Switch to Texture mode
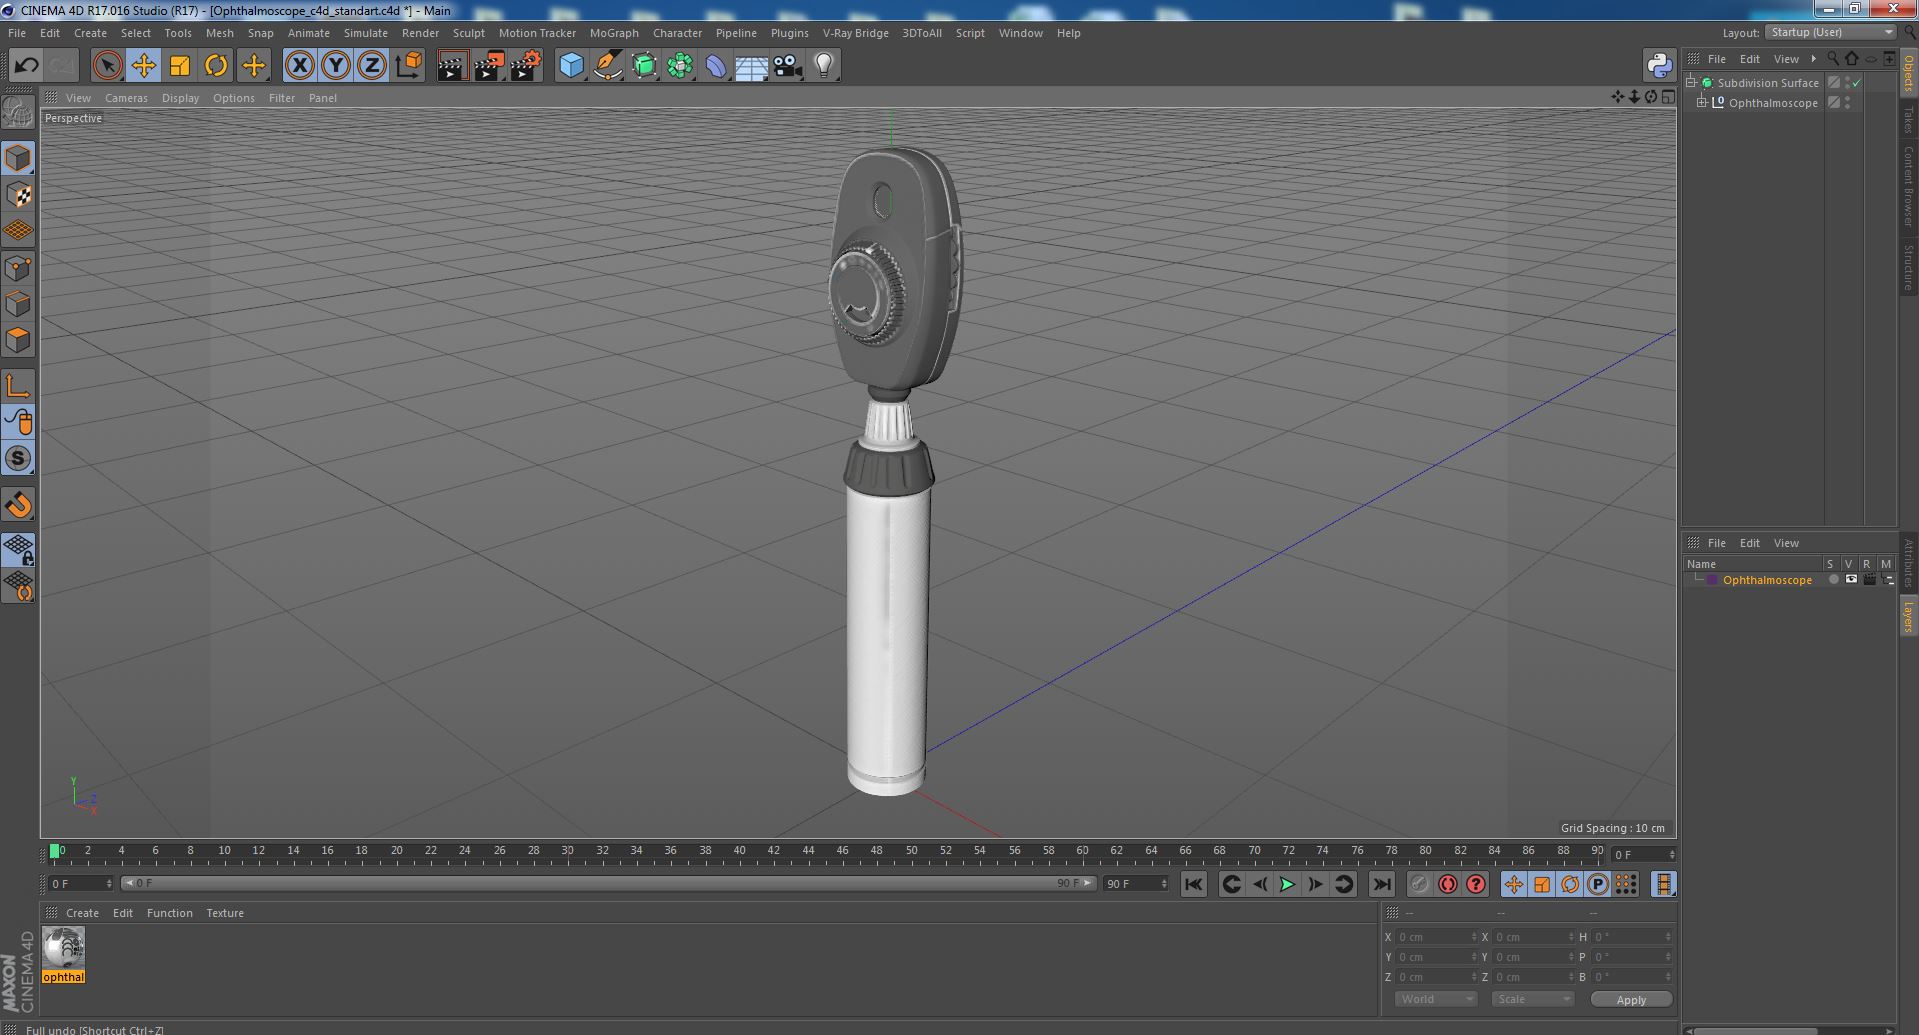The height and width of the screenshot is (1035, 1919). click(18, 195)
